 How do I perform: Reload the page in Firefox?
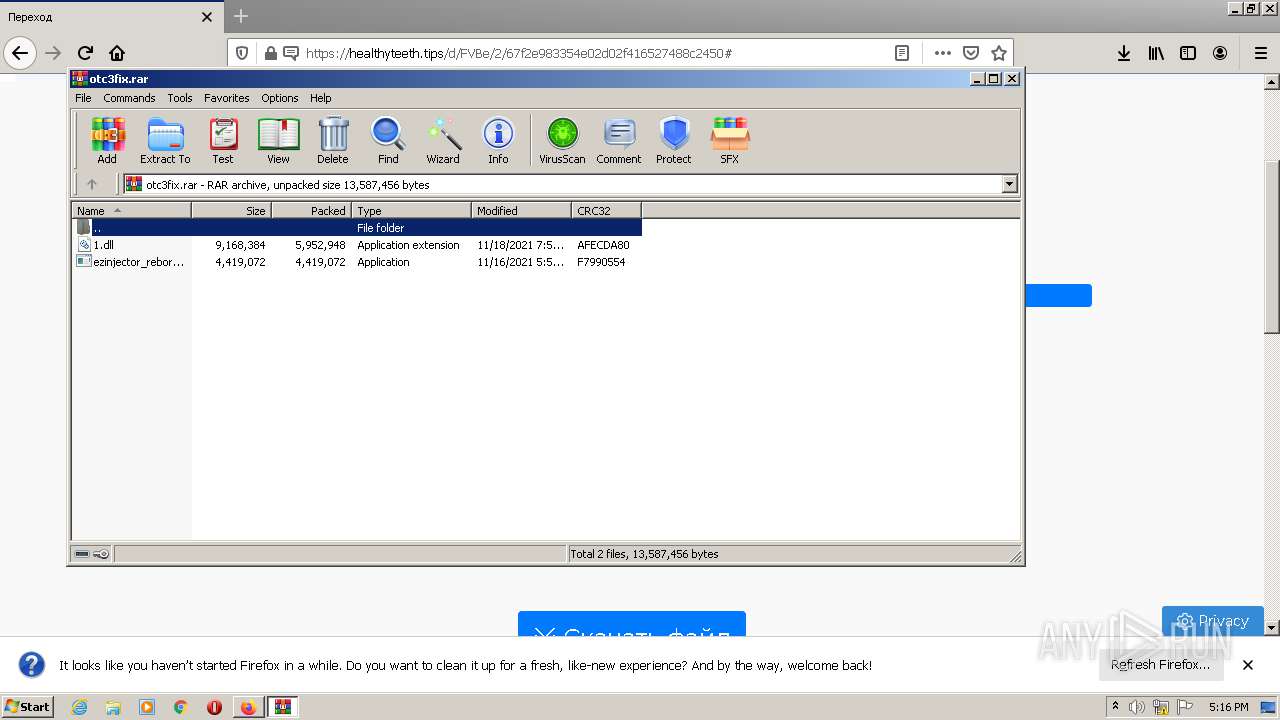point(85,53)
